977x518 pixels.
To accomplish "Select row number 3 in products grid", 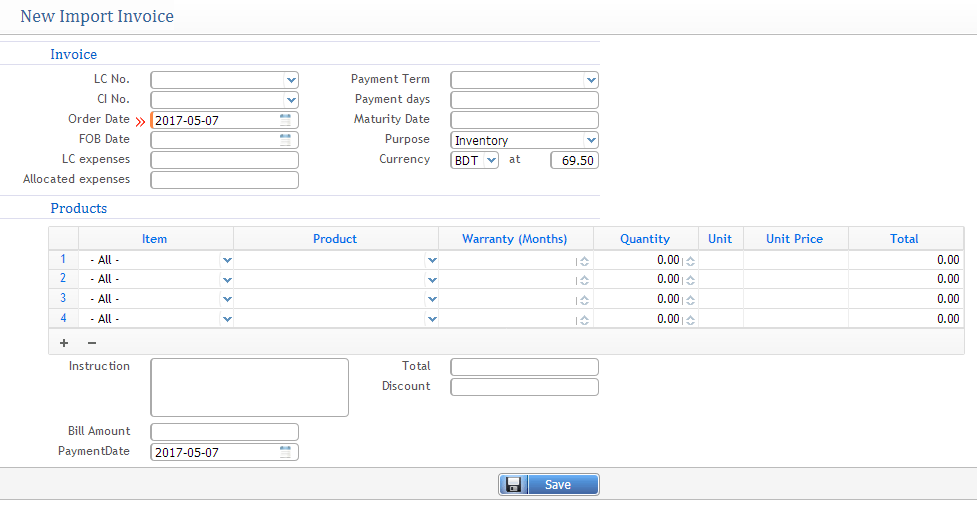I will tap(63, 298).
